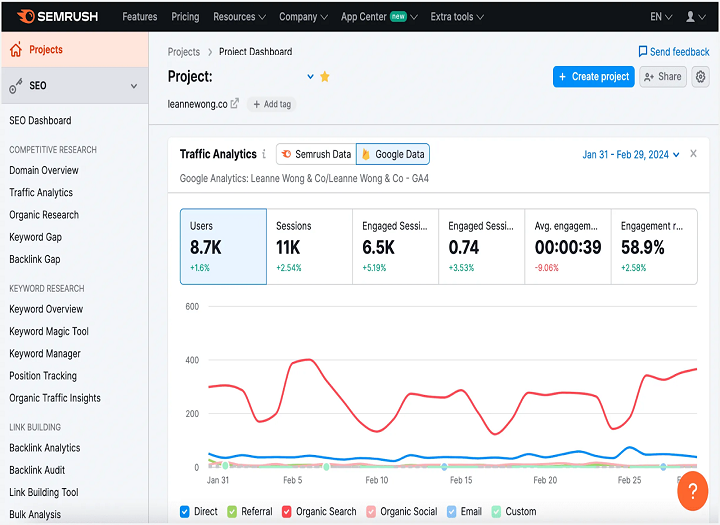
Task: Open Backlink Audit in the sidebar
Action: pos(37,470)
